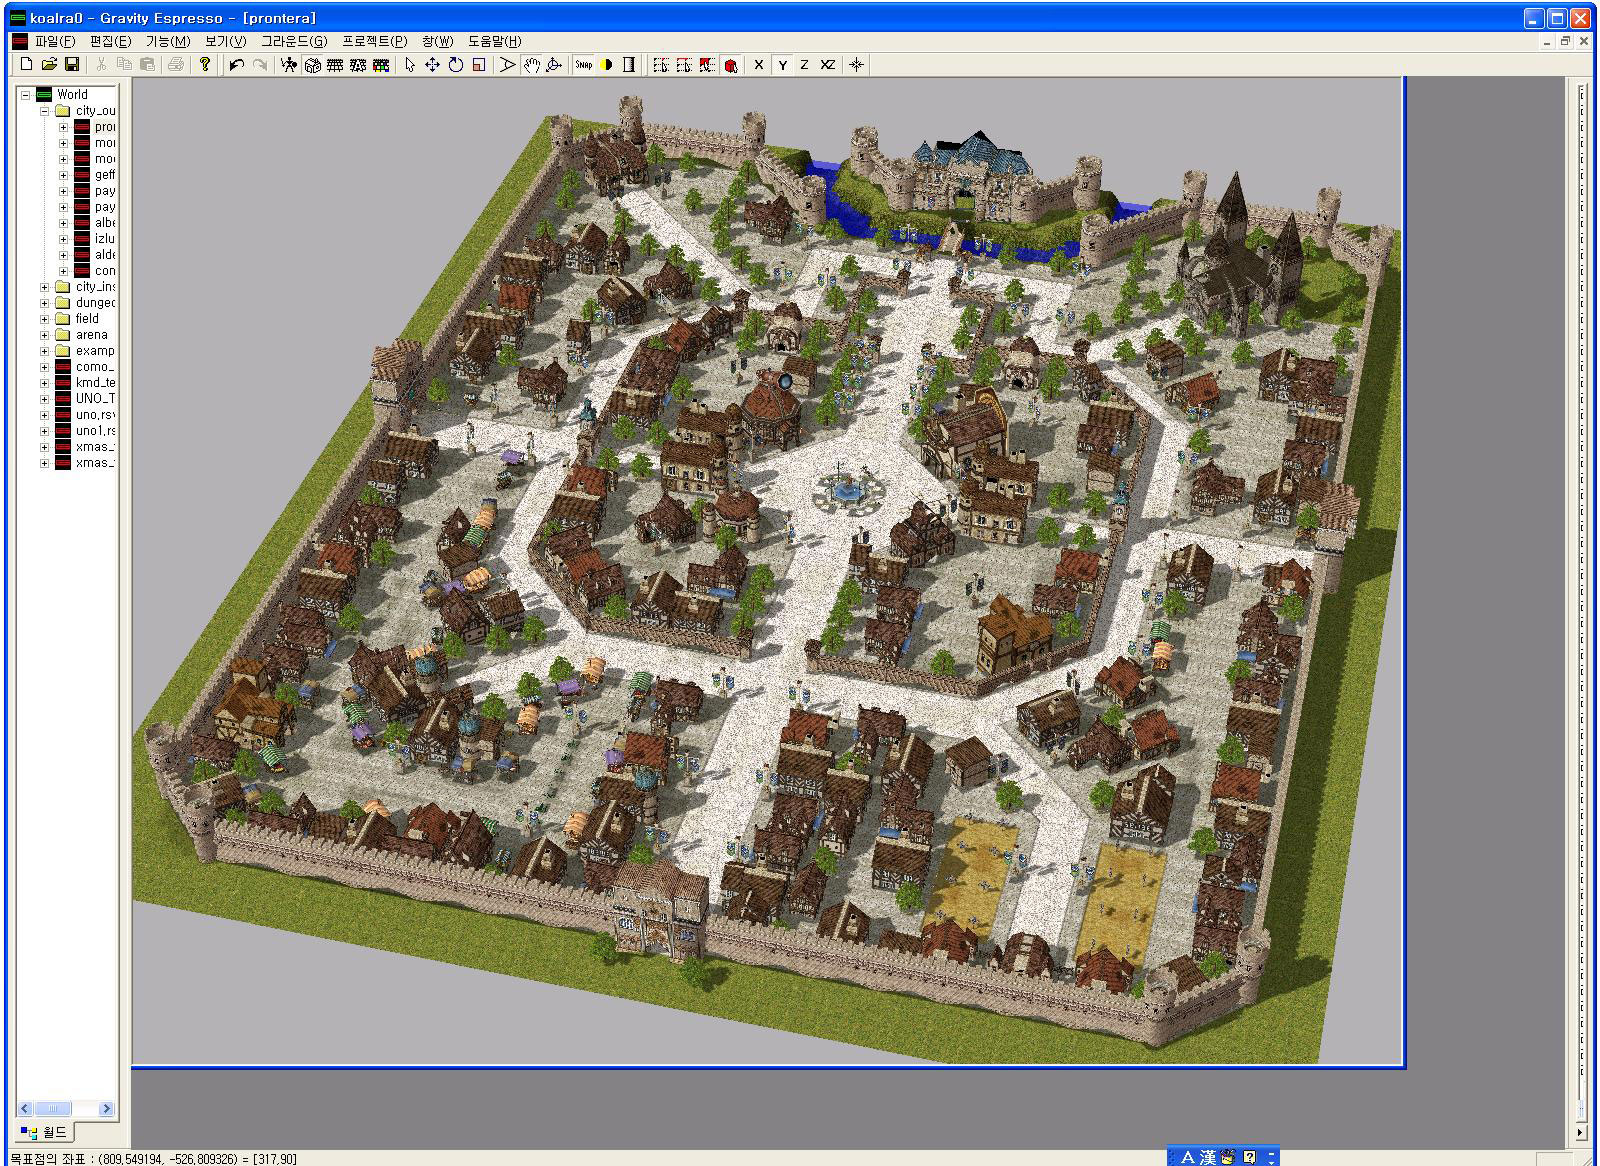The image size is (1600, 1166).
Task: Open a file using the folder icon
Action: click(49, 64)
